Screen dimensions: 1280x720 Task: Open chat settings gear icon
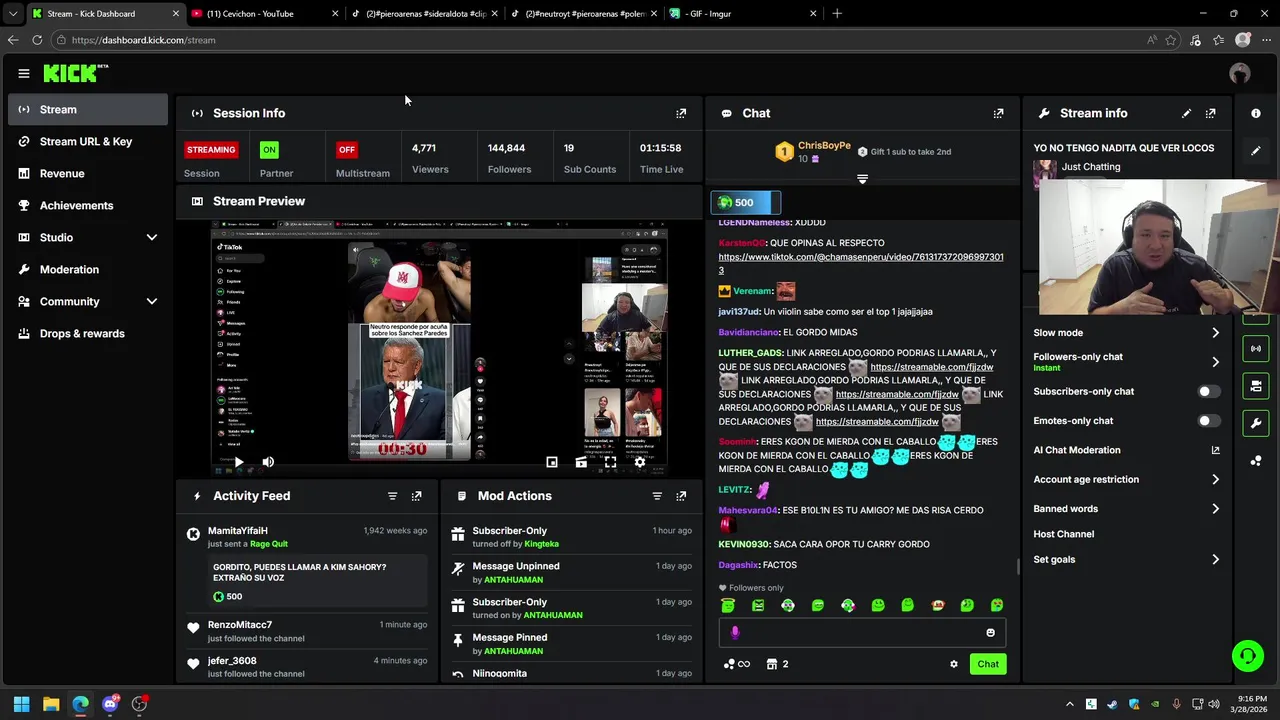[953, 664]
